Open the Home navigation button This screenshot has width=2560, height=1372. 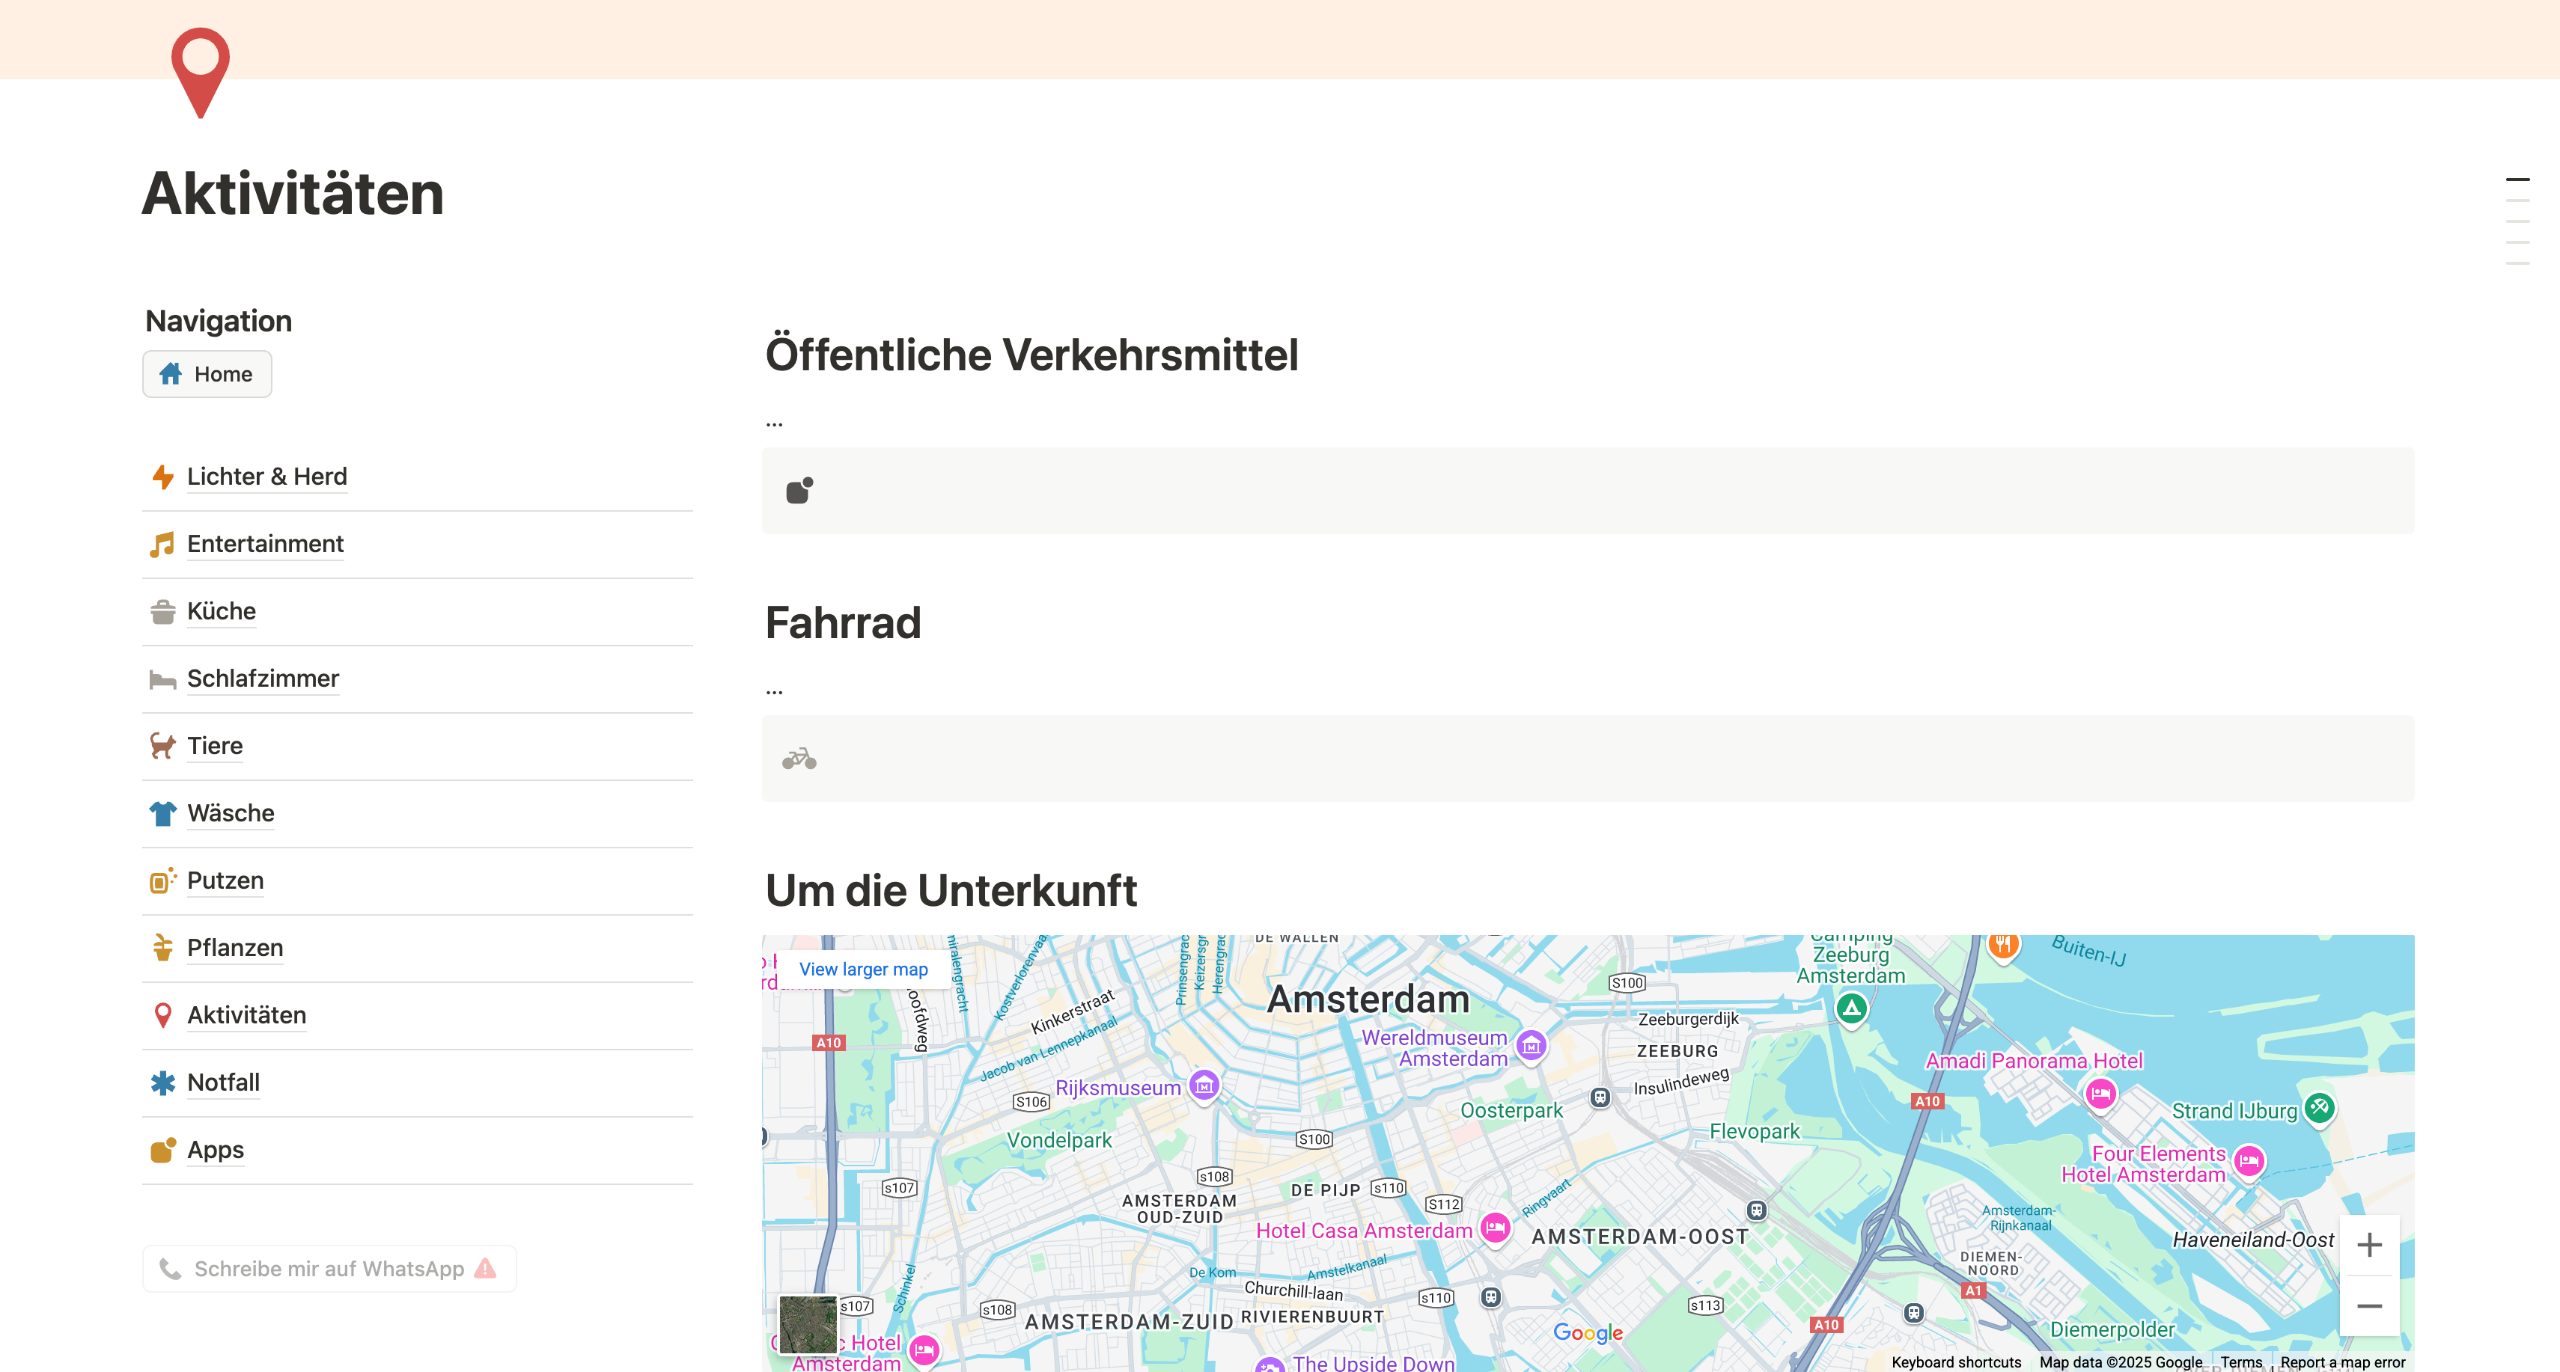point(207,374)
